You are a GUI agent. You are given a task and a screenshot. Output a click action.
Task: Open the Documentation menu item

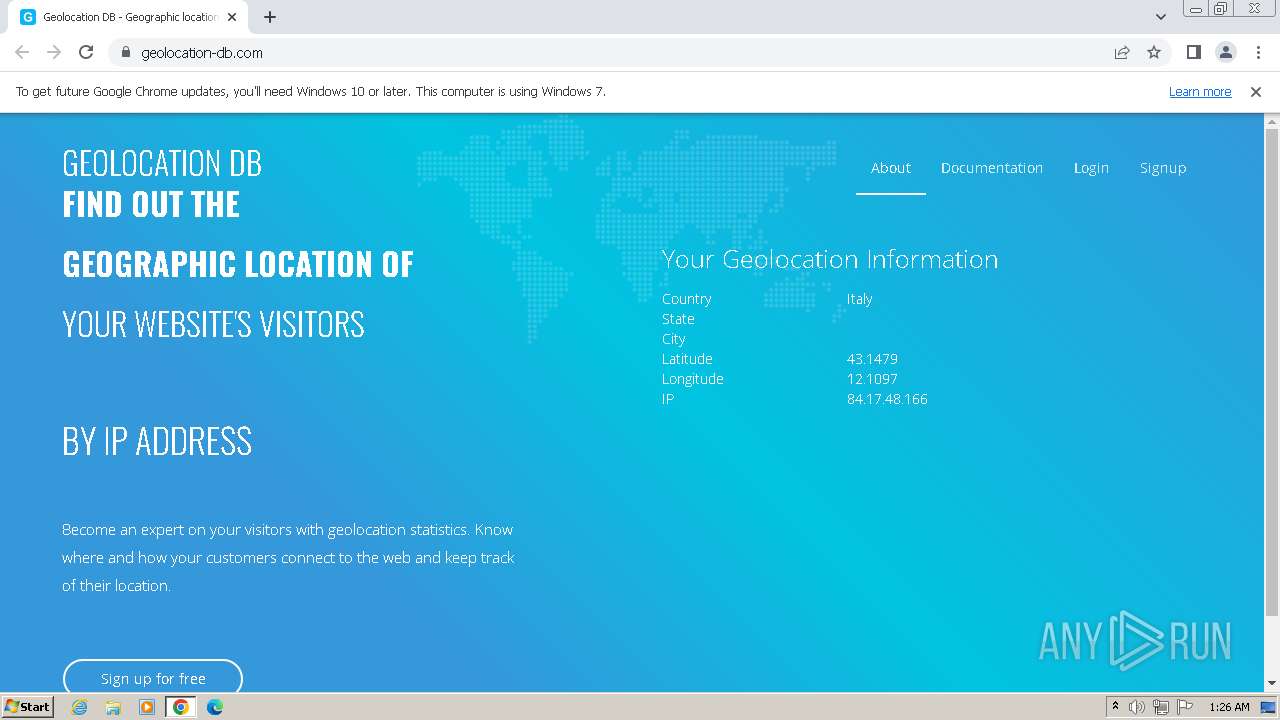tap(991, 168)
